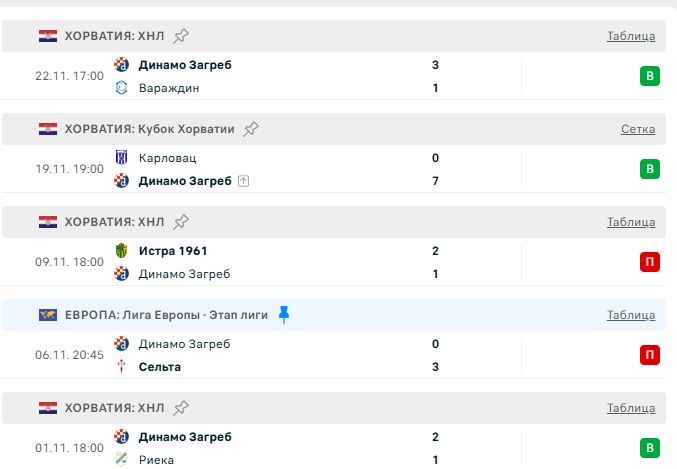This screenshot has width=677, height=469.
Task: Click the Europe flag icon for Лига Европы
Action: [x=48, y=315]
